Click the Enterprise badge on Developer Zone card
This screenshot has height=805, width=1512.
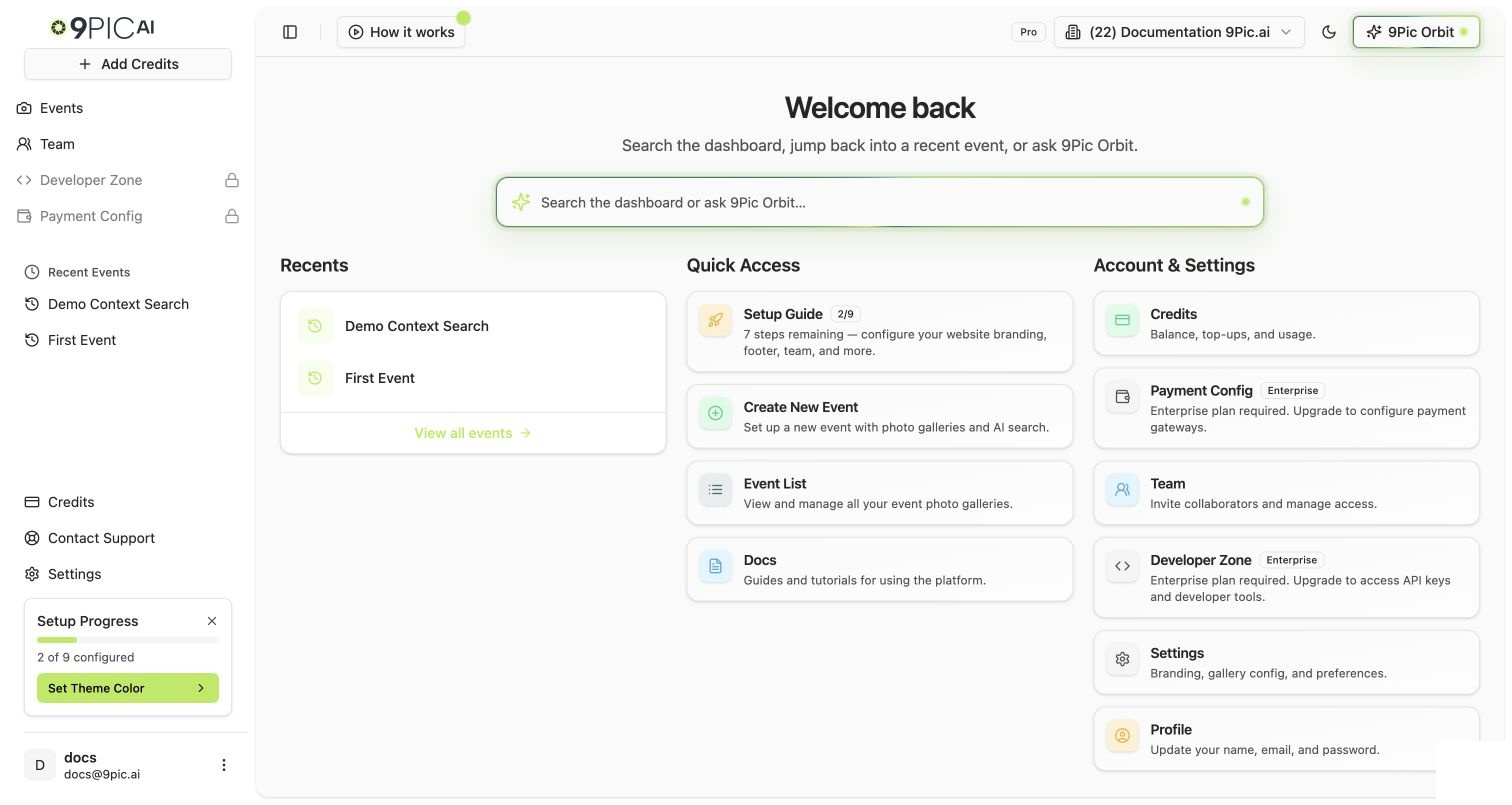pos(1292,560)
